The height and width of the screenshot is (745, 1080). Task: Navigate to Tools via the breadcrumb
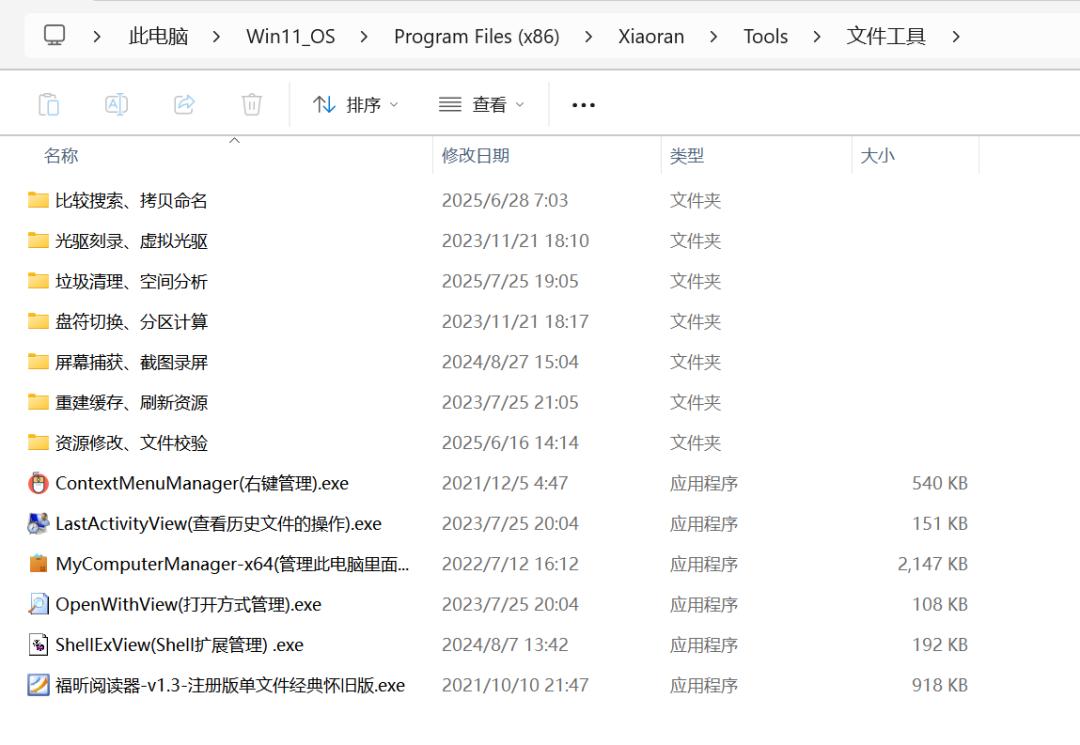click(765, 36)
